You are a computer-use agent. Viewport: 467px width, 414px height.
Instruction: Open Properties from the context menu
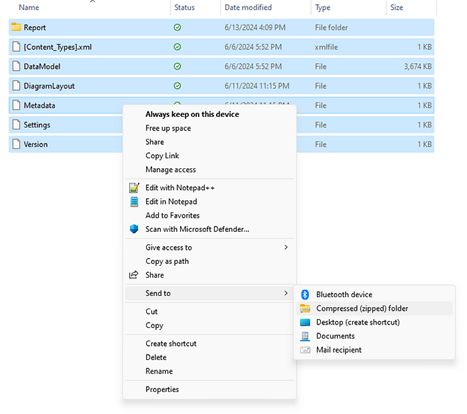[162, 389]
